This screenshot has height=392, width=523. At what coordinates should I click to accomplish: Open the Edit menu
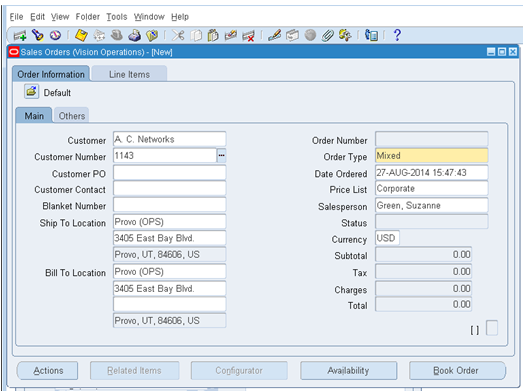pos(37,17)
